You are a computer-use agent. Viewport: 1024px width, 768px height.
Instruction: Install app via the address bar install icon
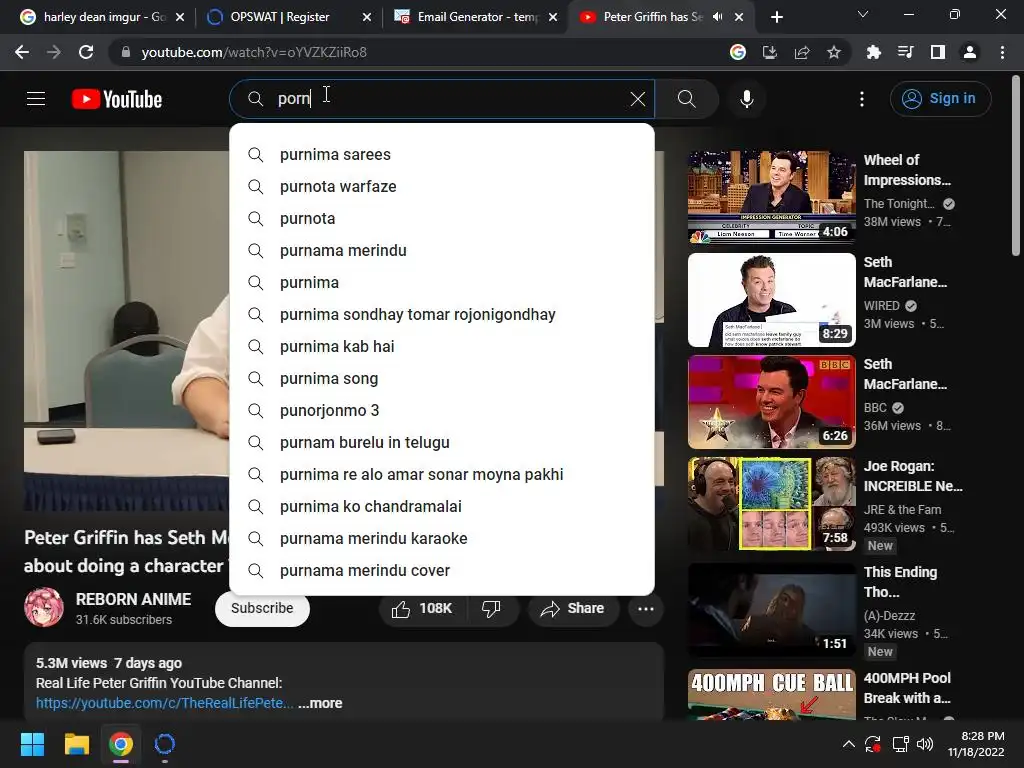click(x=770, y=52)
